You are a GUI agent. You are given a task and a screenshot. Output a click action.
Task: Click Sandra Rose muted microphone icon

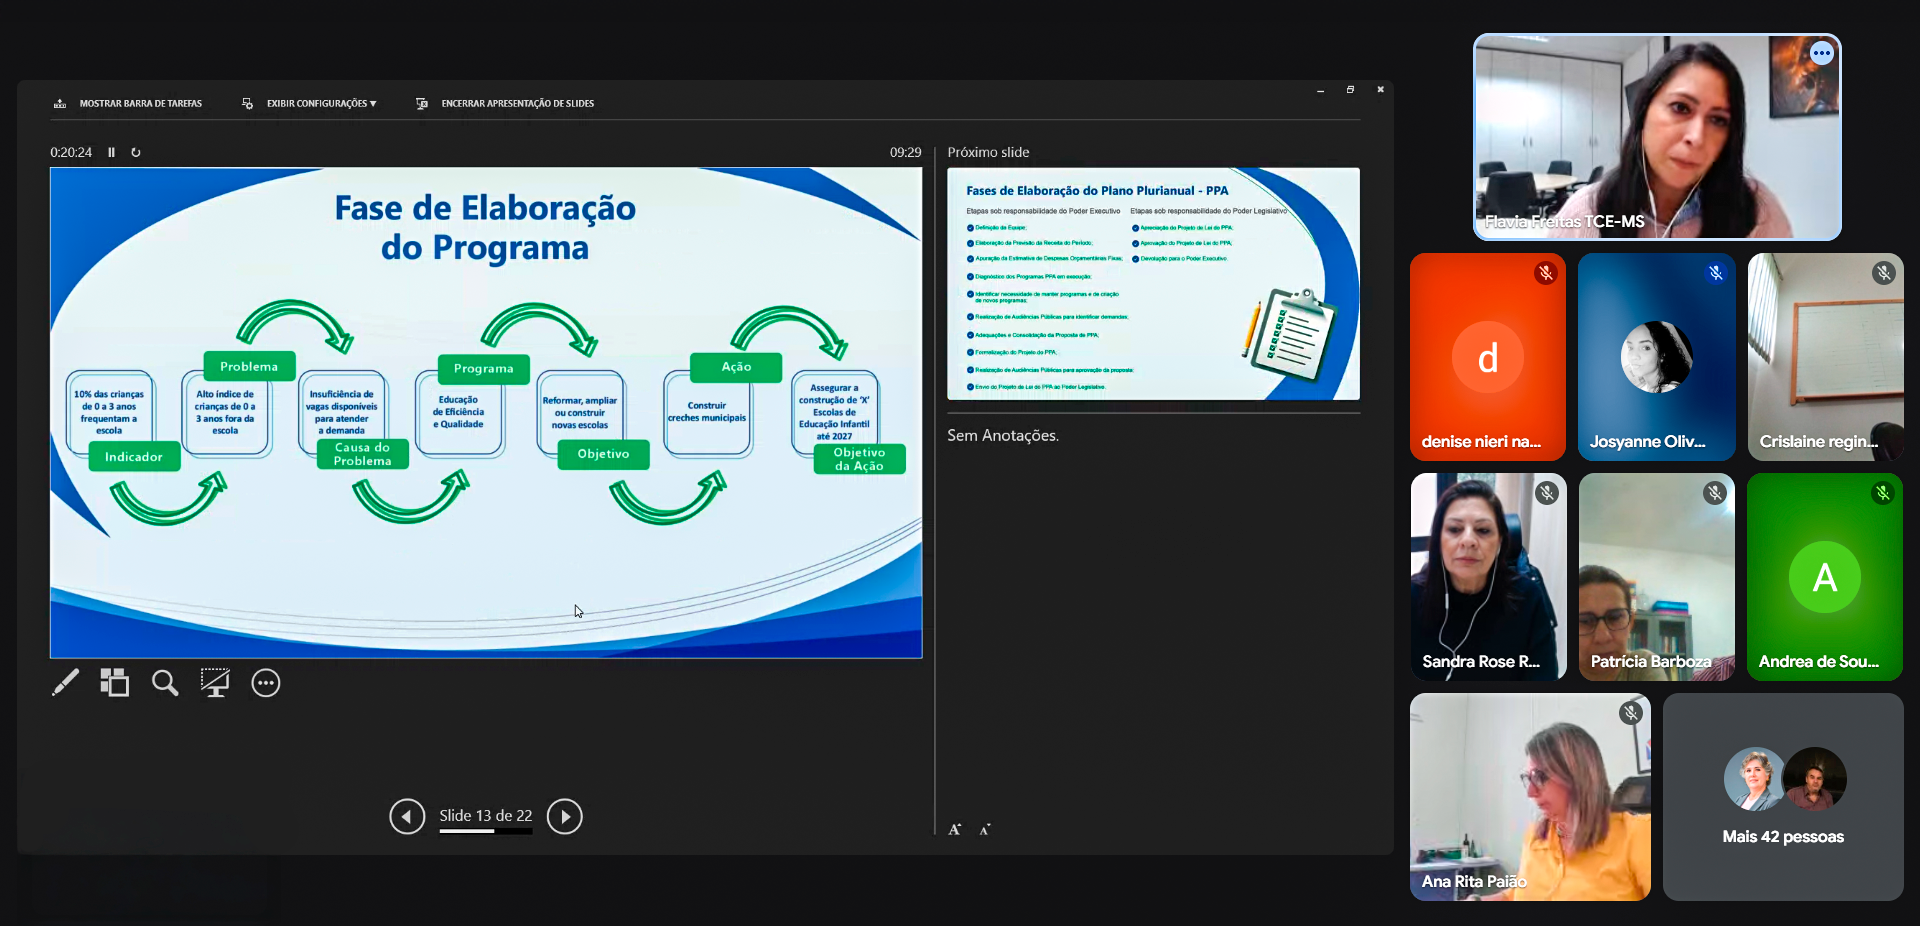pos(1547,492)
